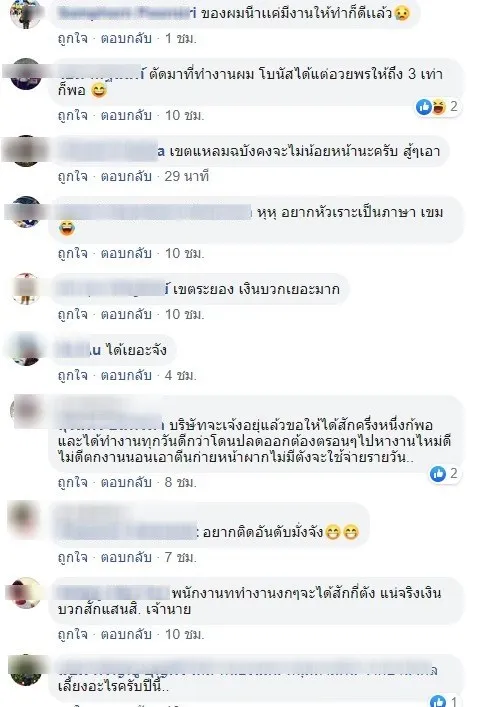Click the avatar beside the อยากติดอันดับมั่งจัง comment
This screenshot has height=707, width=484.
point(26,519)
